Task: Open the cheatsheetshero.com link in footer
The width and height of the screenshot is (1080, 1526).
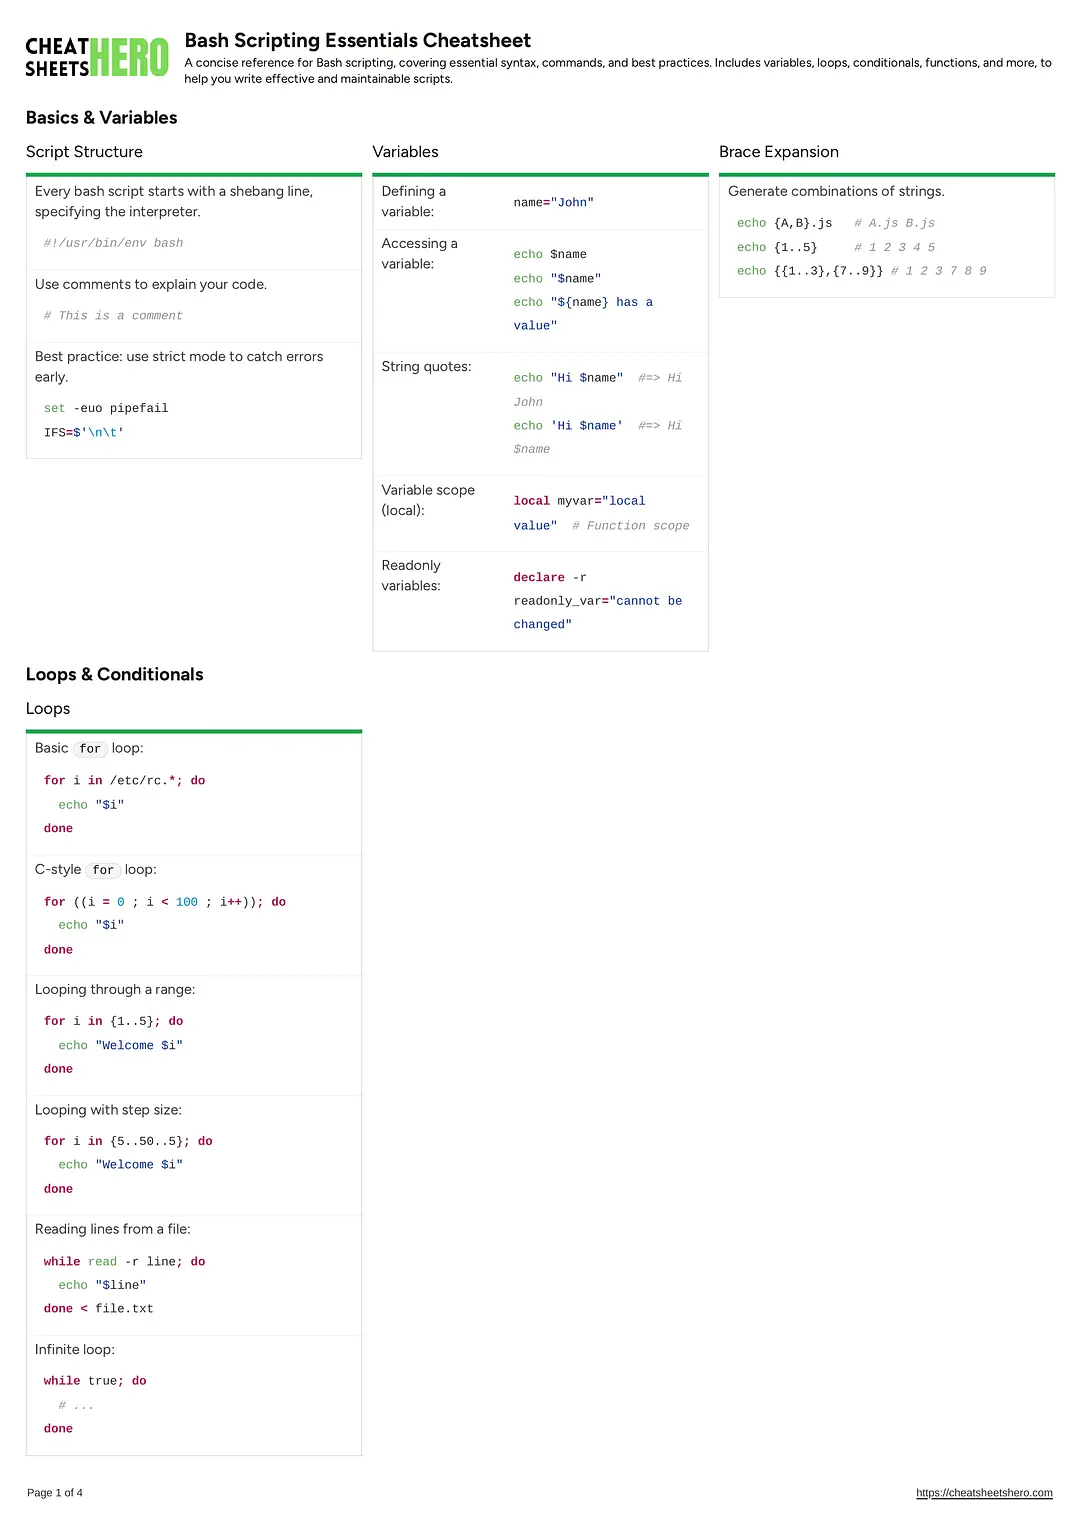Action: point(984,1493)
